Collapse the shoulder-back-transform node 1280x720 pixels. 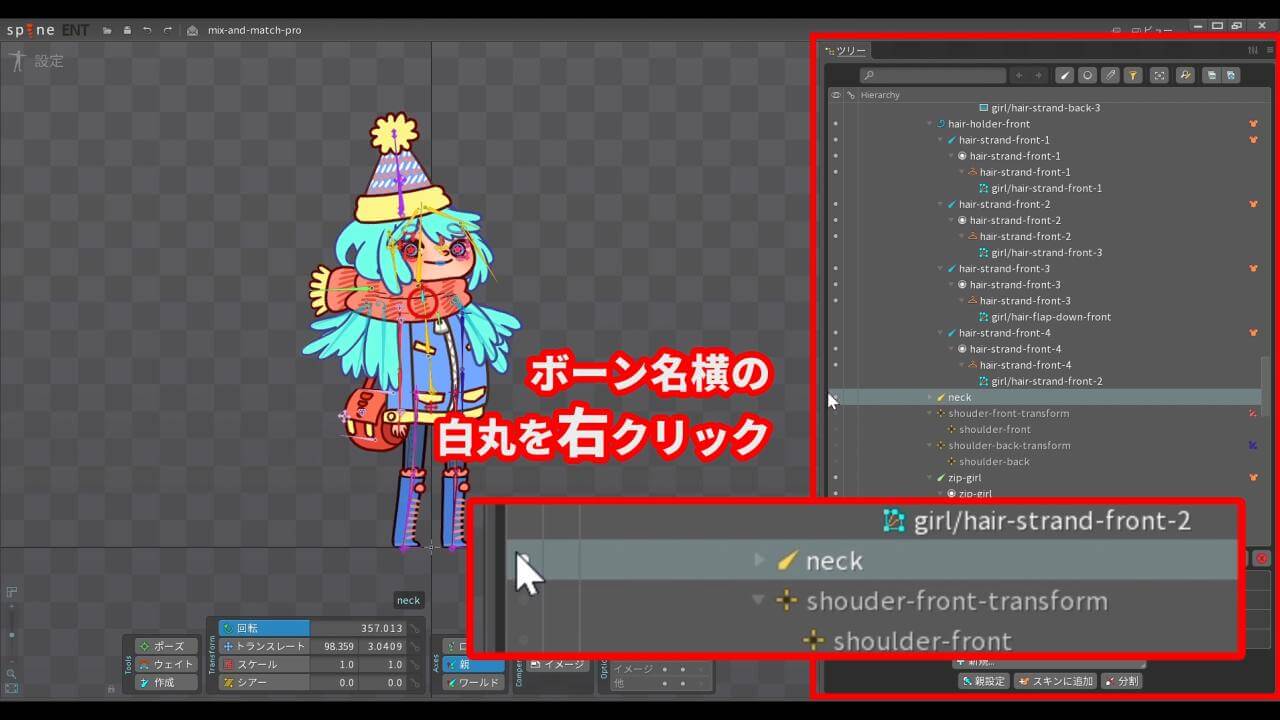click(929, 445)
